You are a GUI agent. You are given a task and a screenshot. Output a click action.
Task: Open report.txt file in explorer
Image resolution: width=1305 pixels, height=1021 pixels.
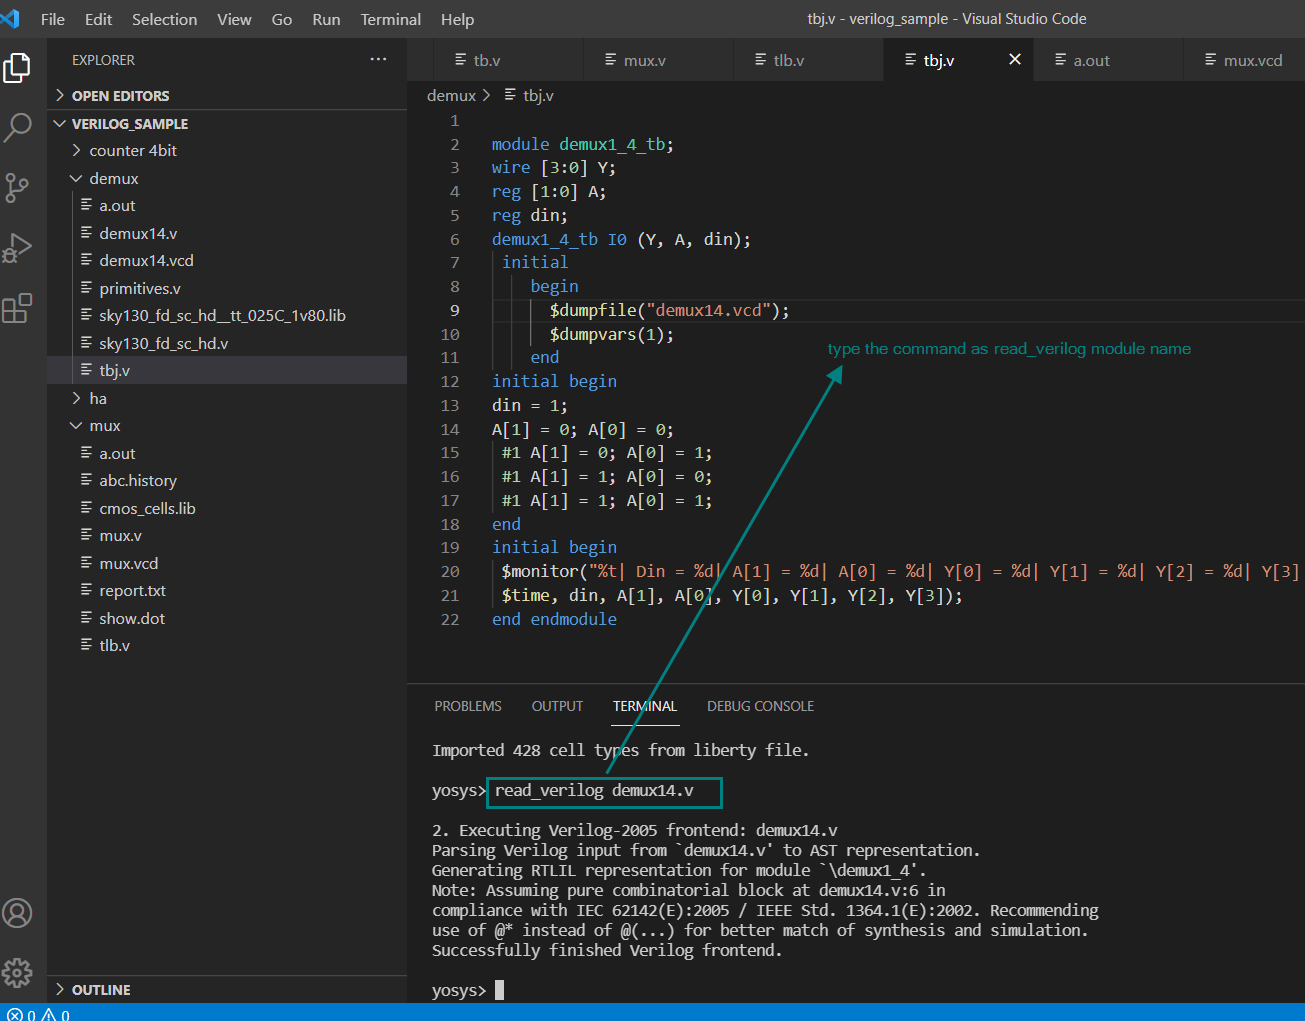[x=227, y=591]
